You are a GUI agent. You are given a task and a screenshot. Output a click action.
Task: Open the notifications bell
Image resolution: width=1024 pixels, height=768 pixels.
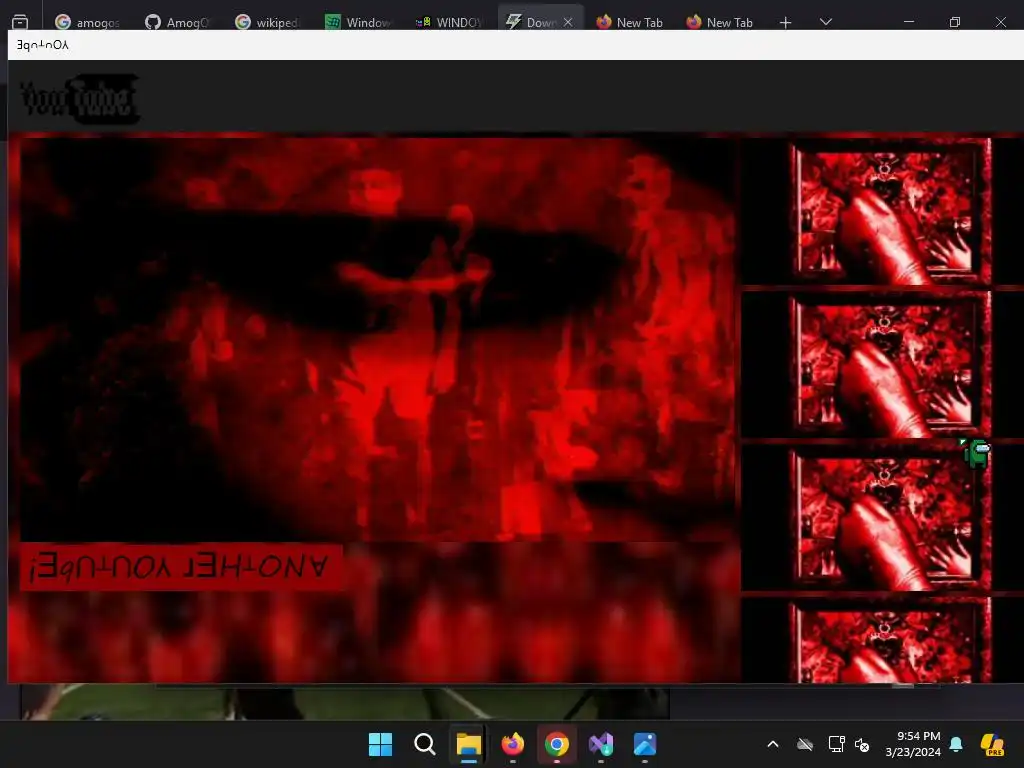[956, 744]
